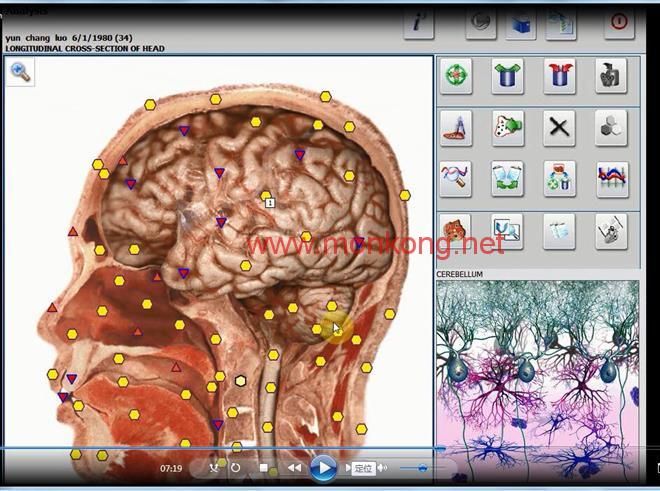Click the cerebellum neurons preview image
The width and height of the screenshot is (660, 491).
(x=538, y=381)
